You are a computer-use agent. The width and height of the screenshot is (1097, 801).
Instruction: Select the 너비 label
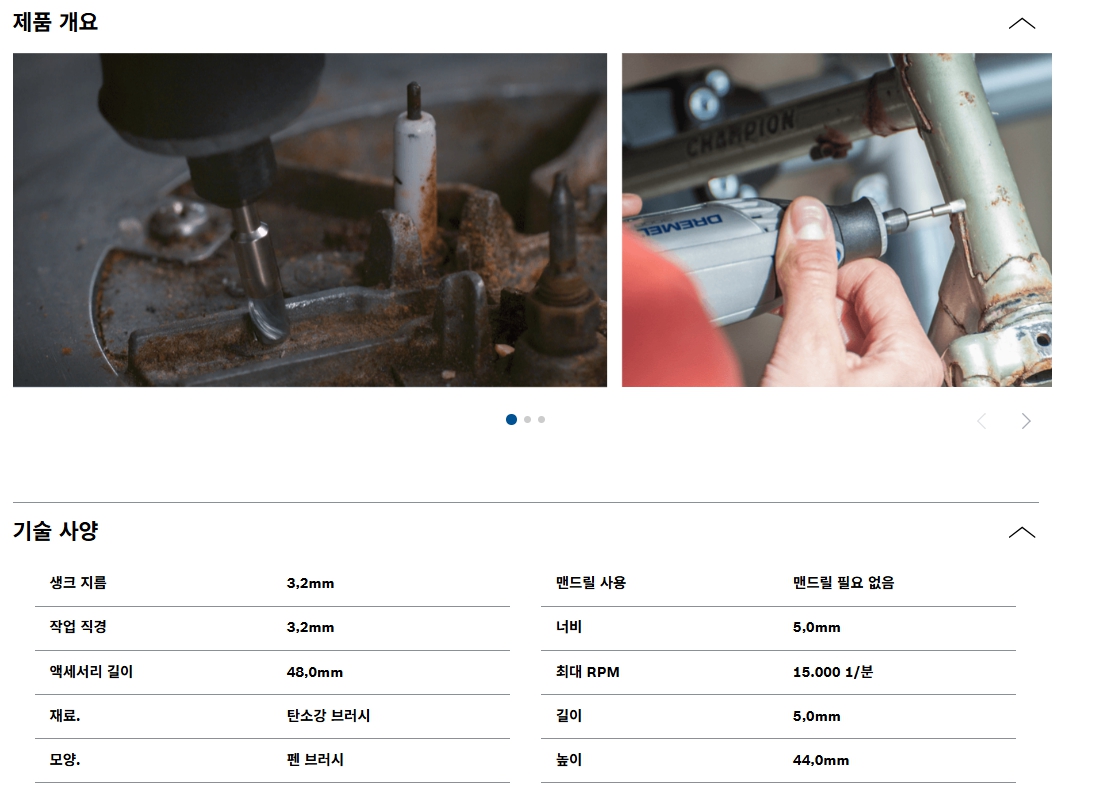(x=569, y=627)
